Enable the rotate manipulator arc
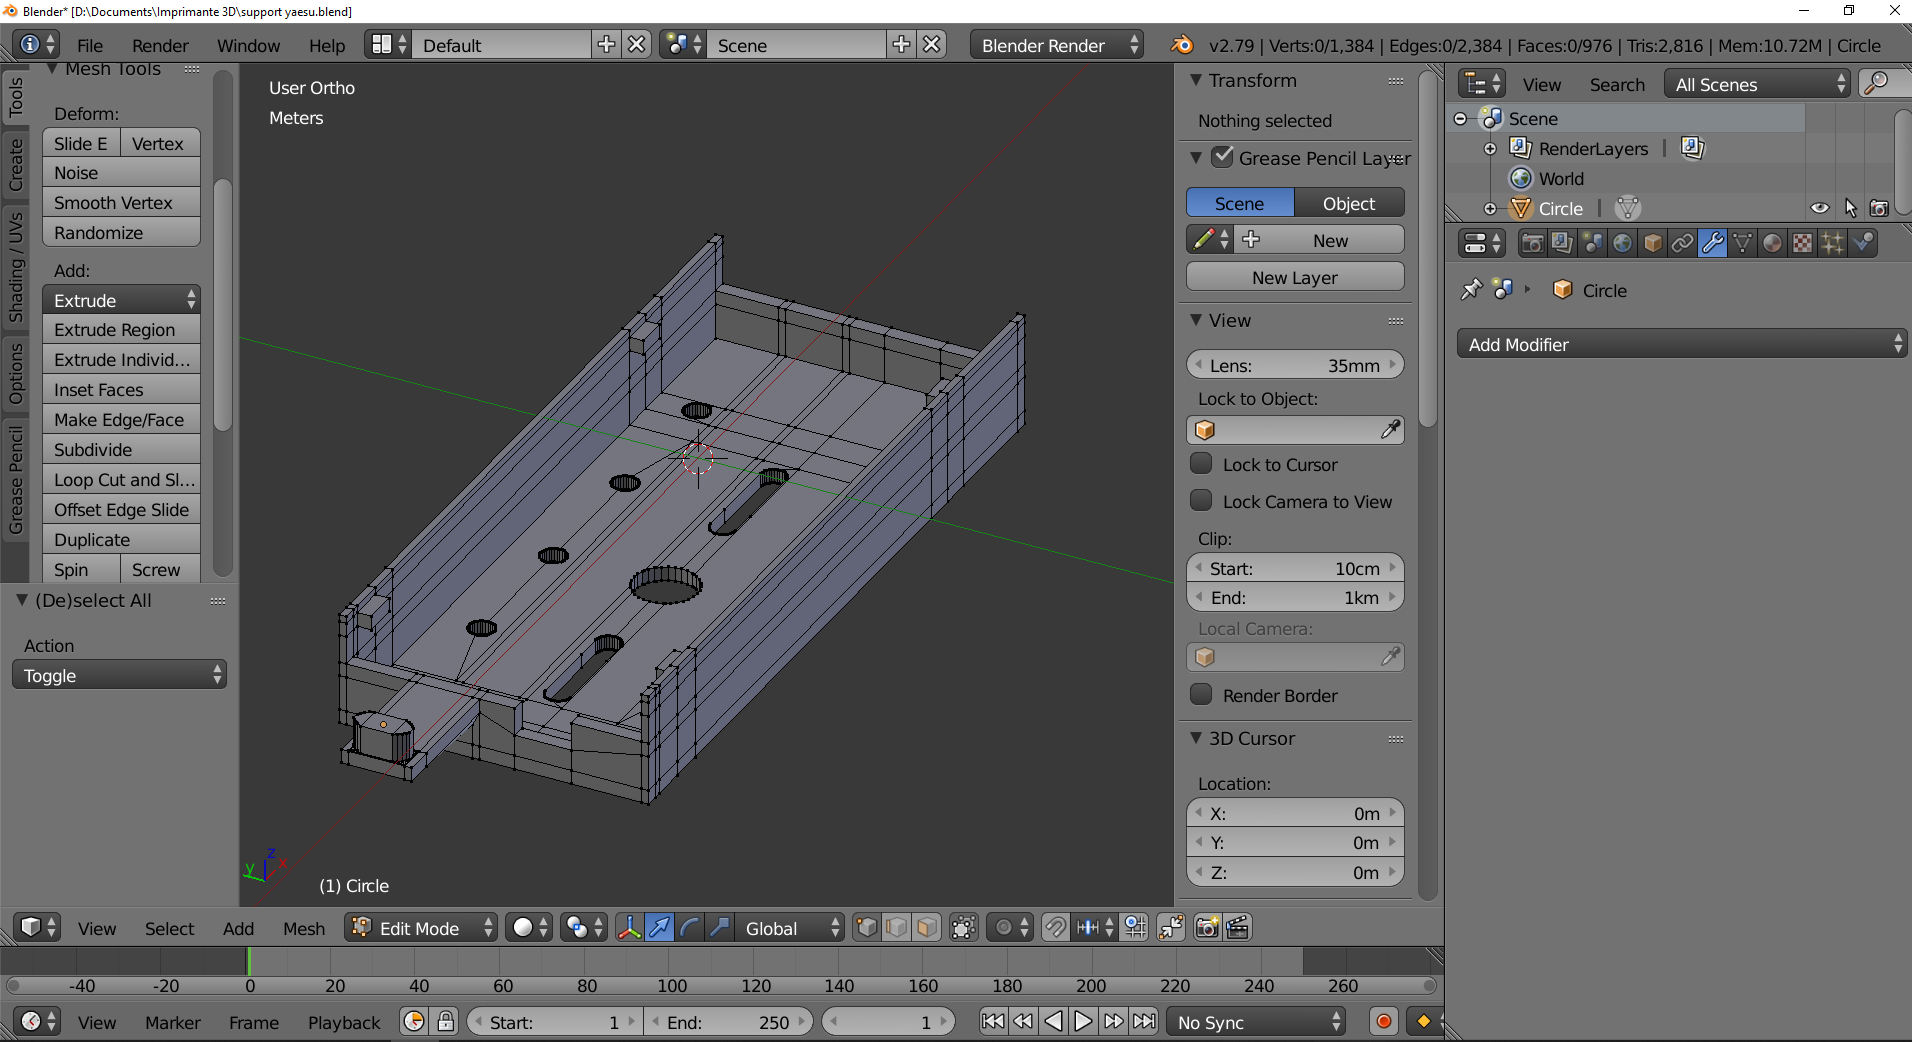The width and height of the screenshot is (1912, 1042). coord(689,928)
